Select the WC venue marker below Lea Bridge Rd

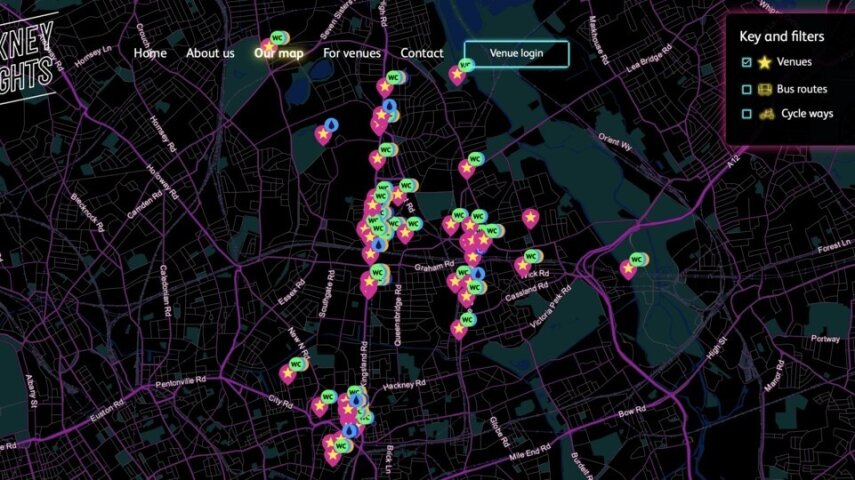click(466, 169)
